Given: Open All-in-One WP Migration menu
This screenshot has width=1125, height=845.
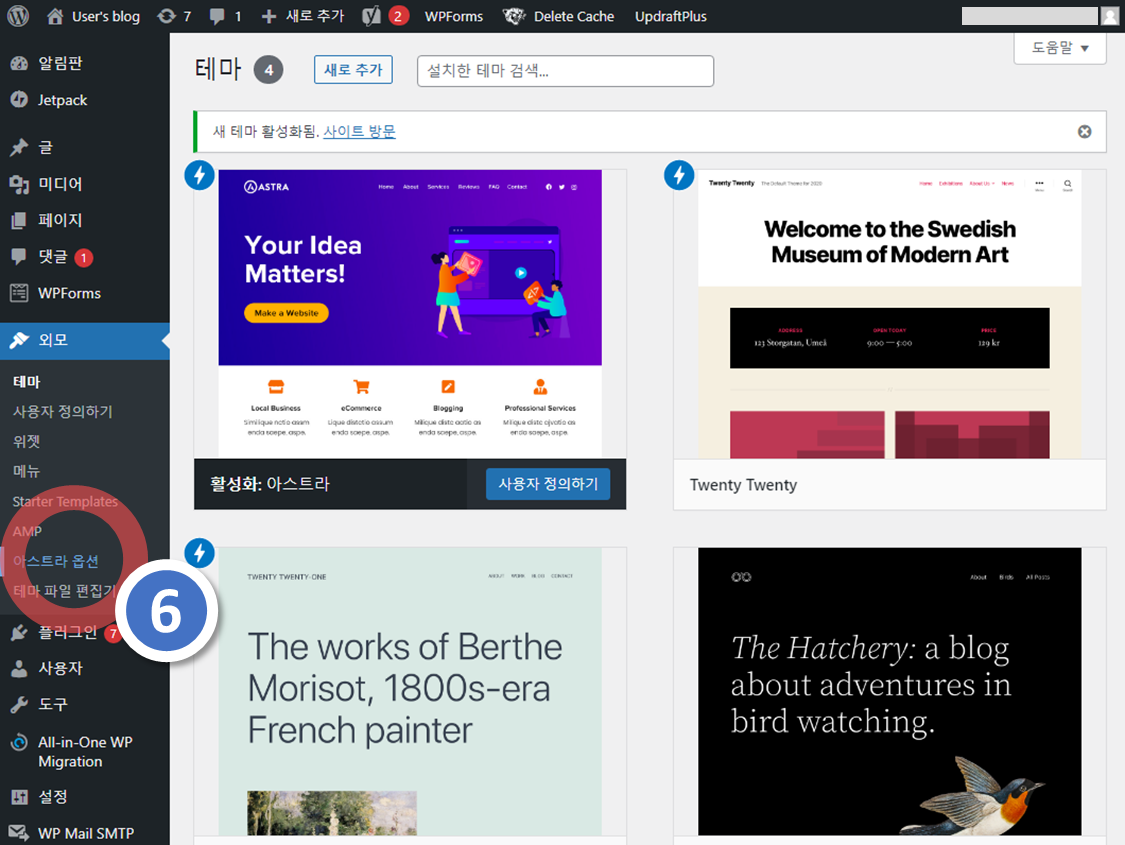Looking at the screenshot, I should pos(85,752).
